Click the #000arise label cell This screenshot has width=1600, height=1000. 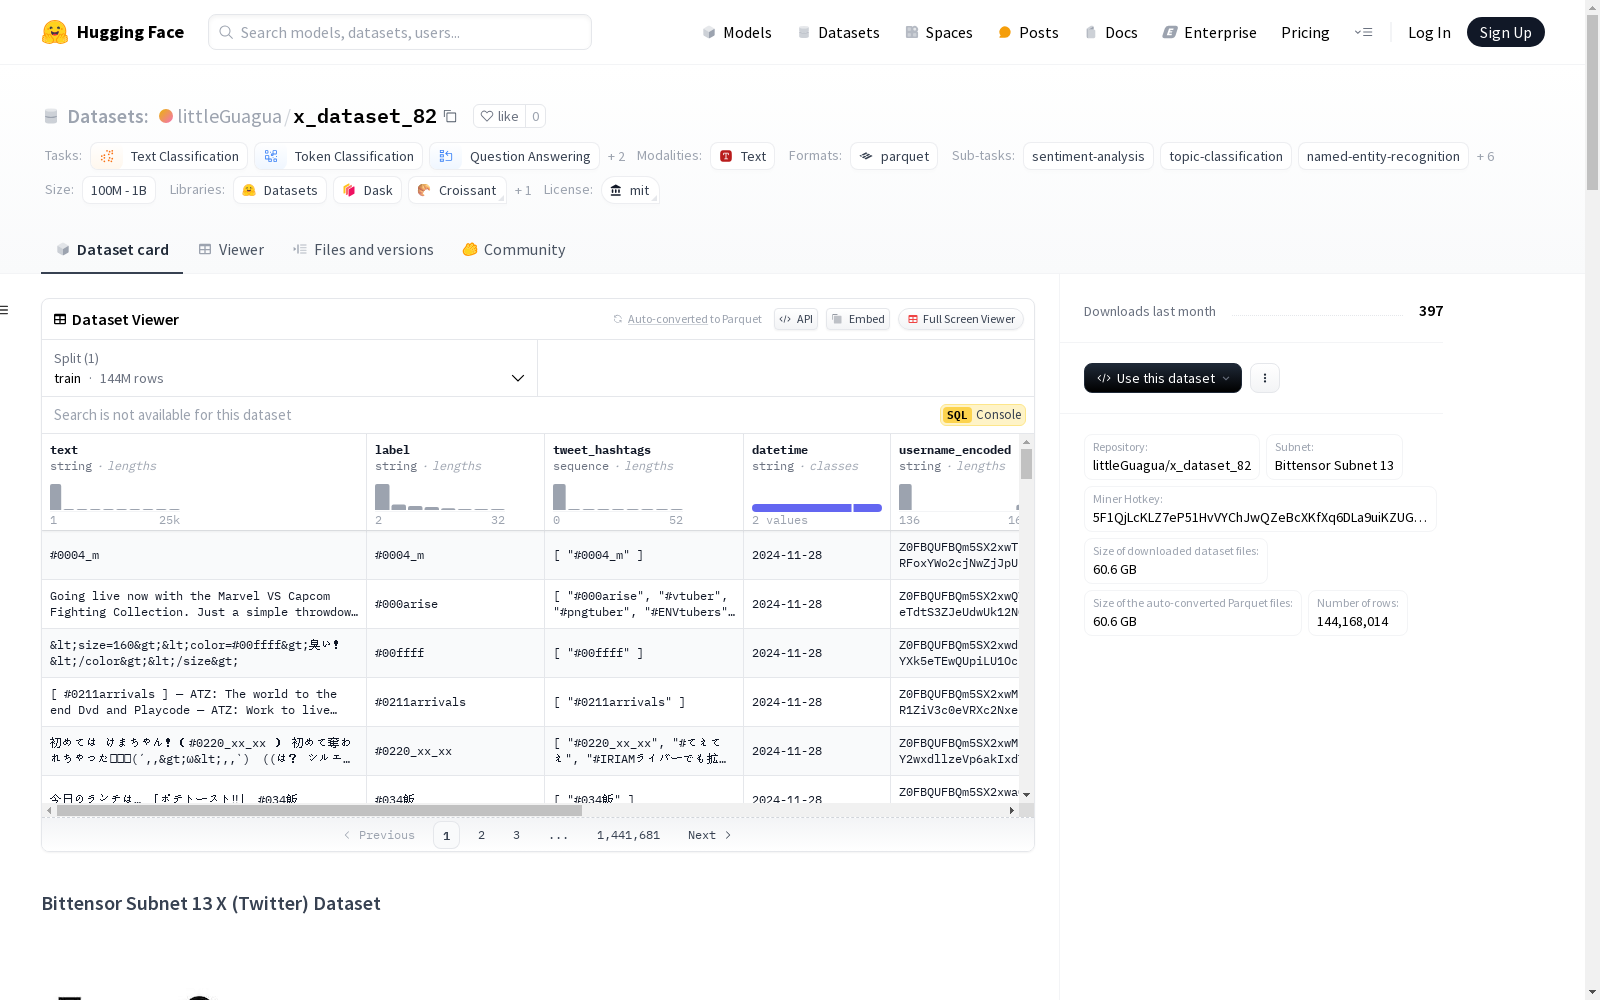455,604
